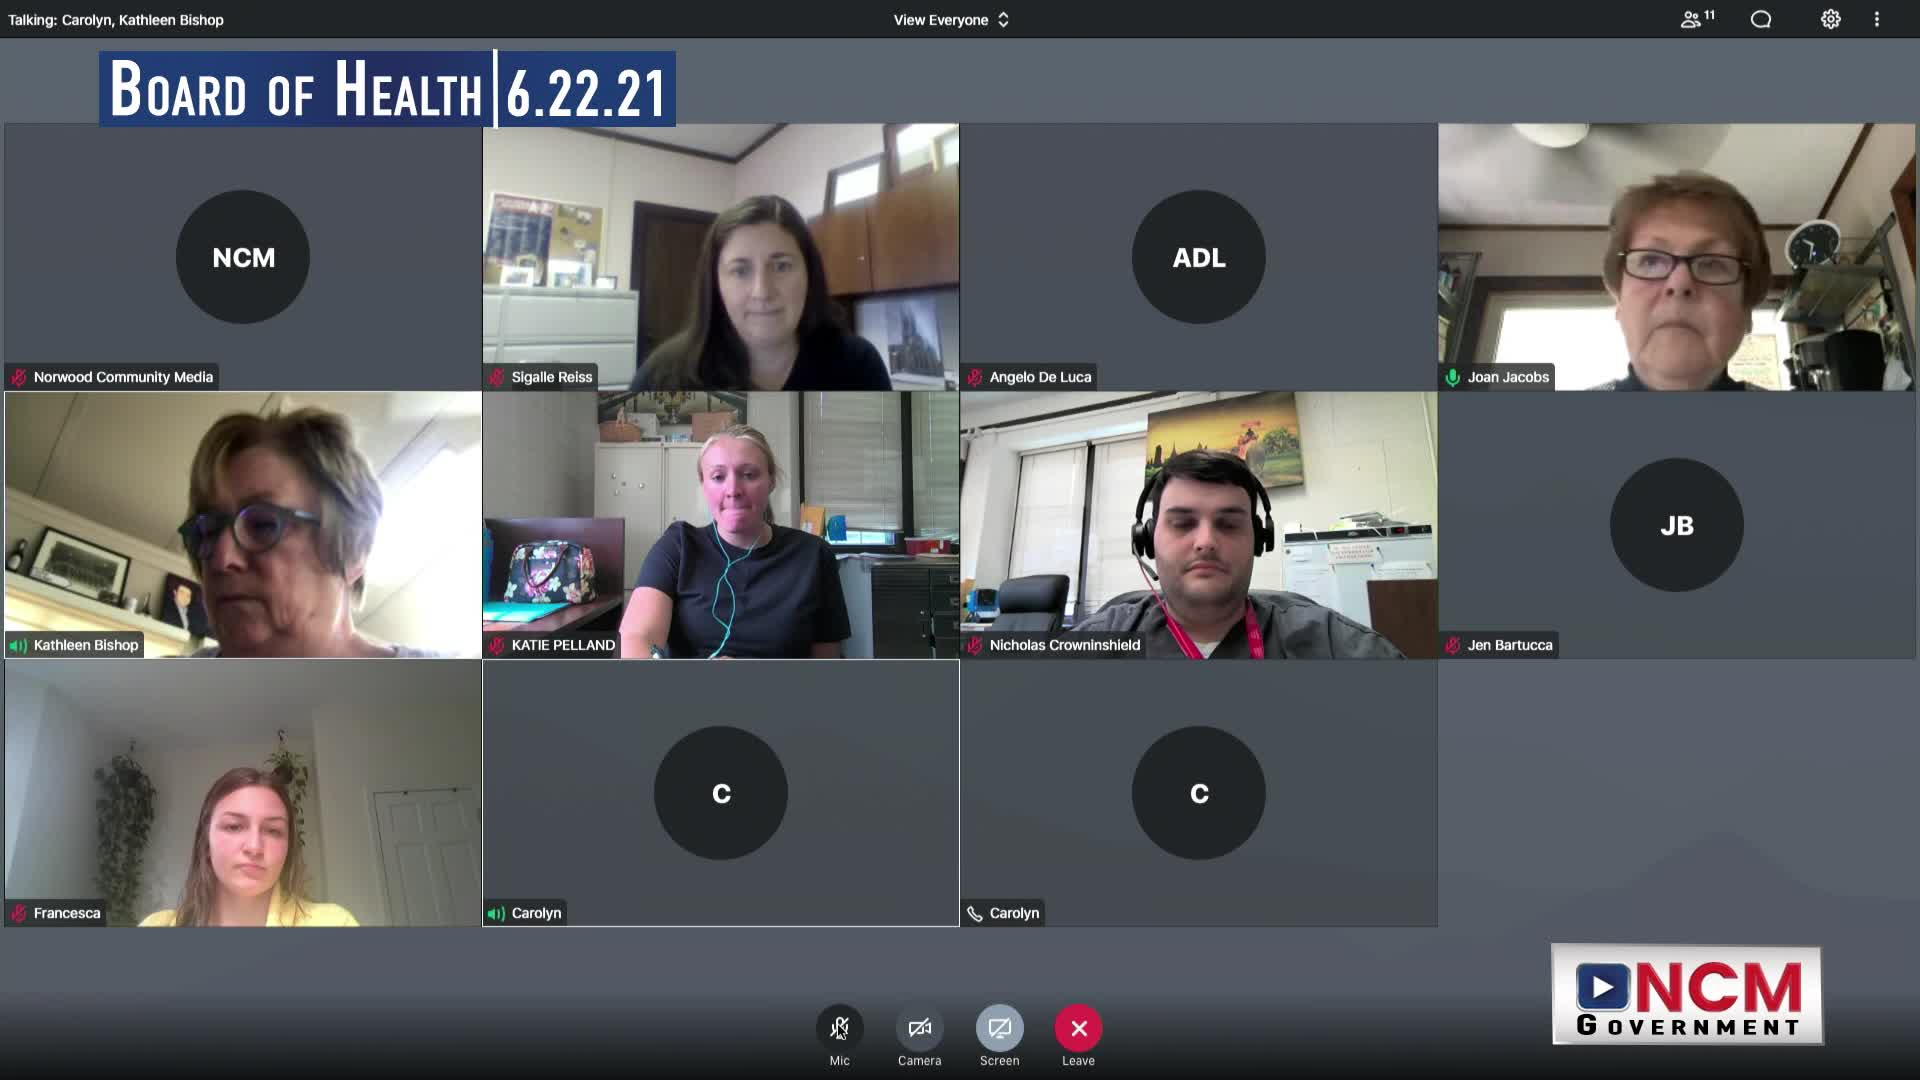Open the chat bubble icon
This screenshot has width=1920, height=1080.
click(1761, 19)
